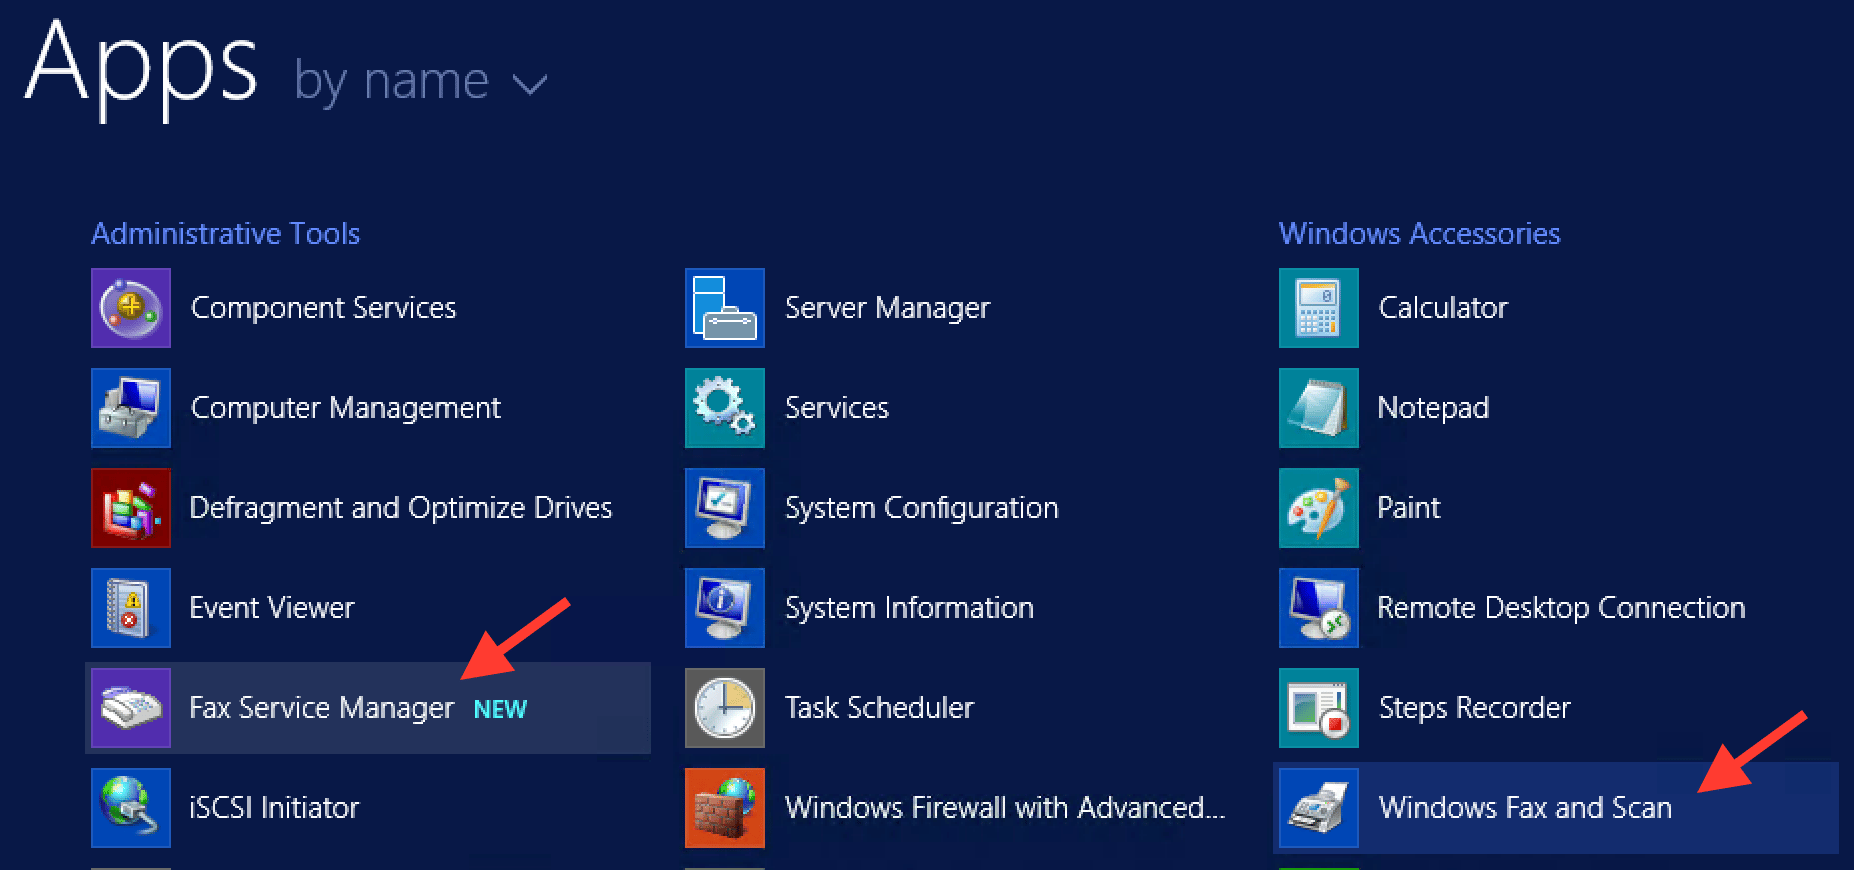Open the Steps Recorder icon
This screenshot has height=870, width=1854.
[1319, 708]
